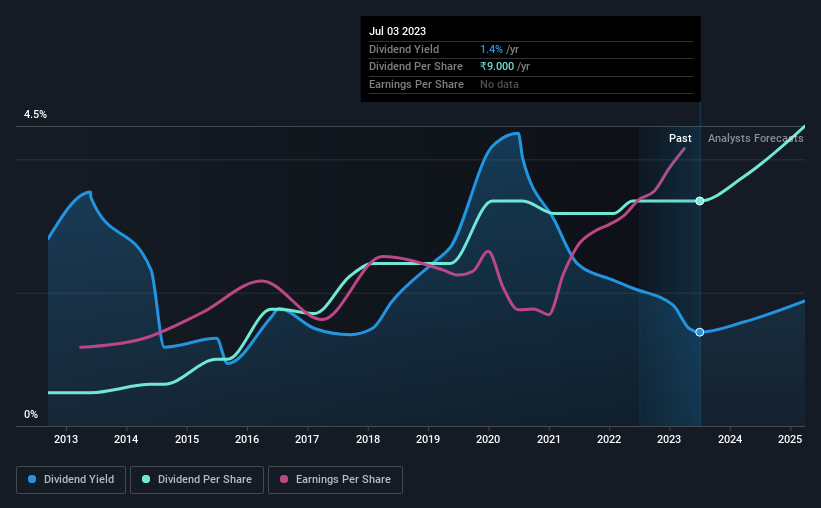Click the No data earnings value in tooltip

click(x=500, y=84)
